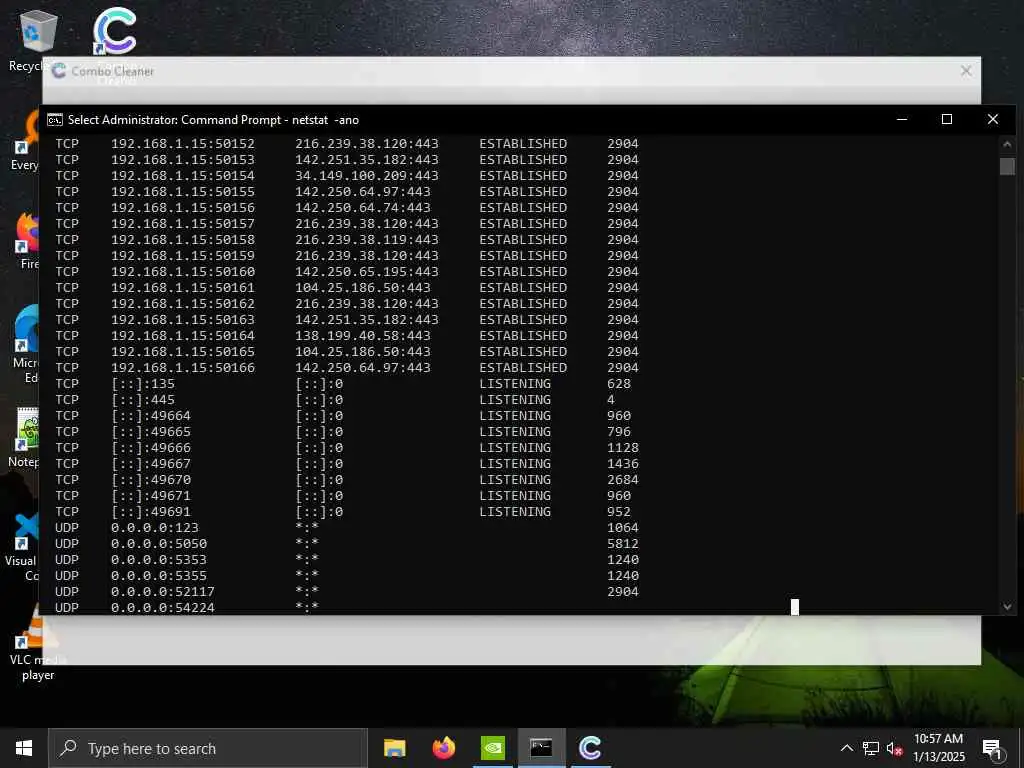Viewport: 1024px width, 768px height.
Task: Switch to Command Prompt in the taskbar
Action: click(x=541, y=748)
